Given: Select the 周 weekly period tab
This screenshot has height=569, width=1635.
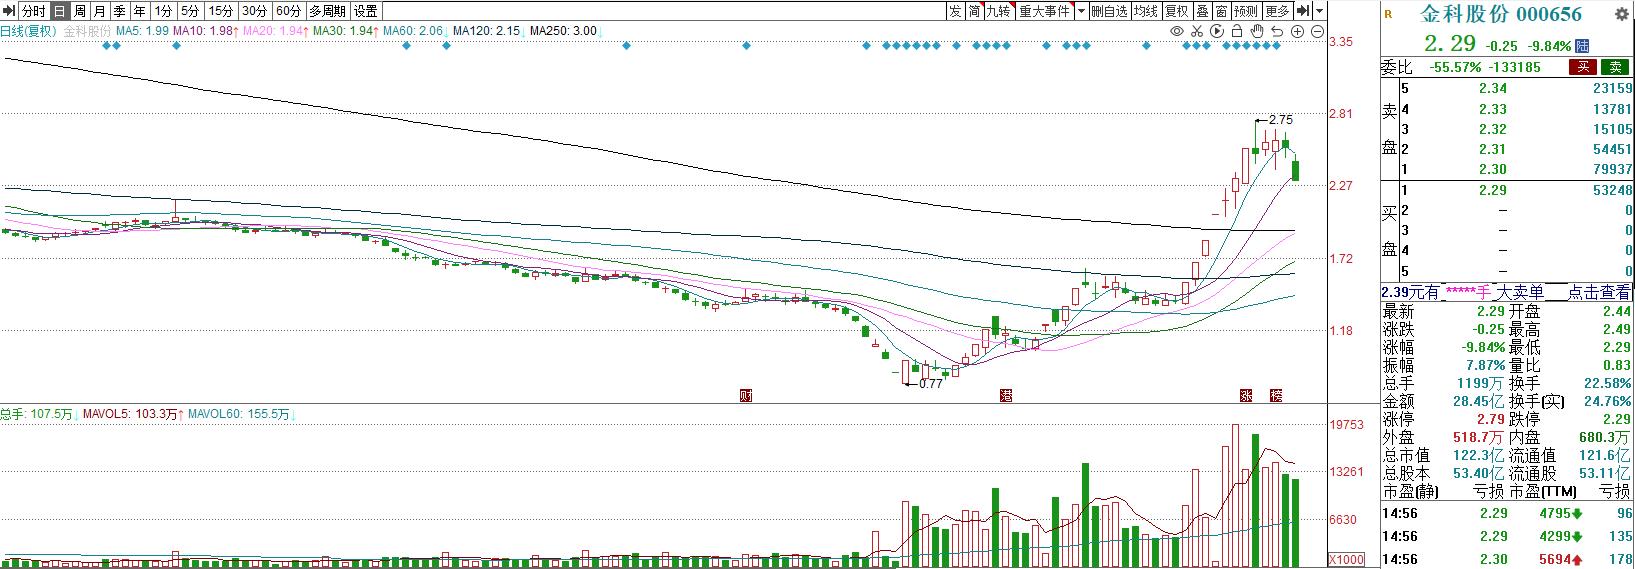Looking at the screenshot, I should click(x=80, y=11).
